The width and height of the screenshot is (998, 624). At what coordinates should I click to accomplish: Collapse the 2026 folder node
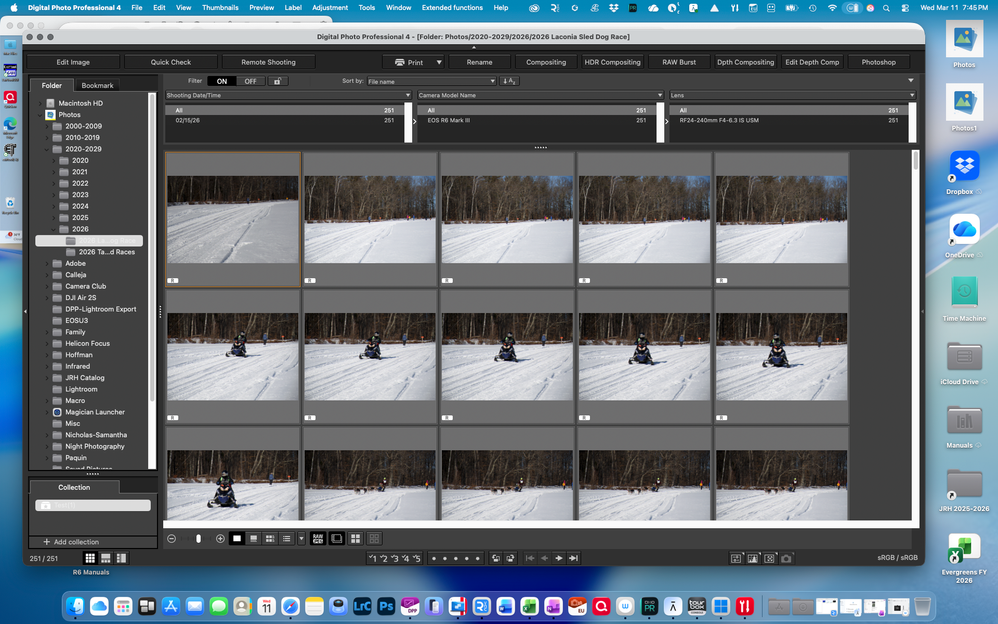(53, 229)
